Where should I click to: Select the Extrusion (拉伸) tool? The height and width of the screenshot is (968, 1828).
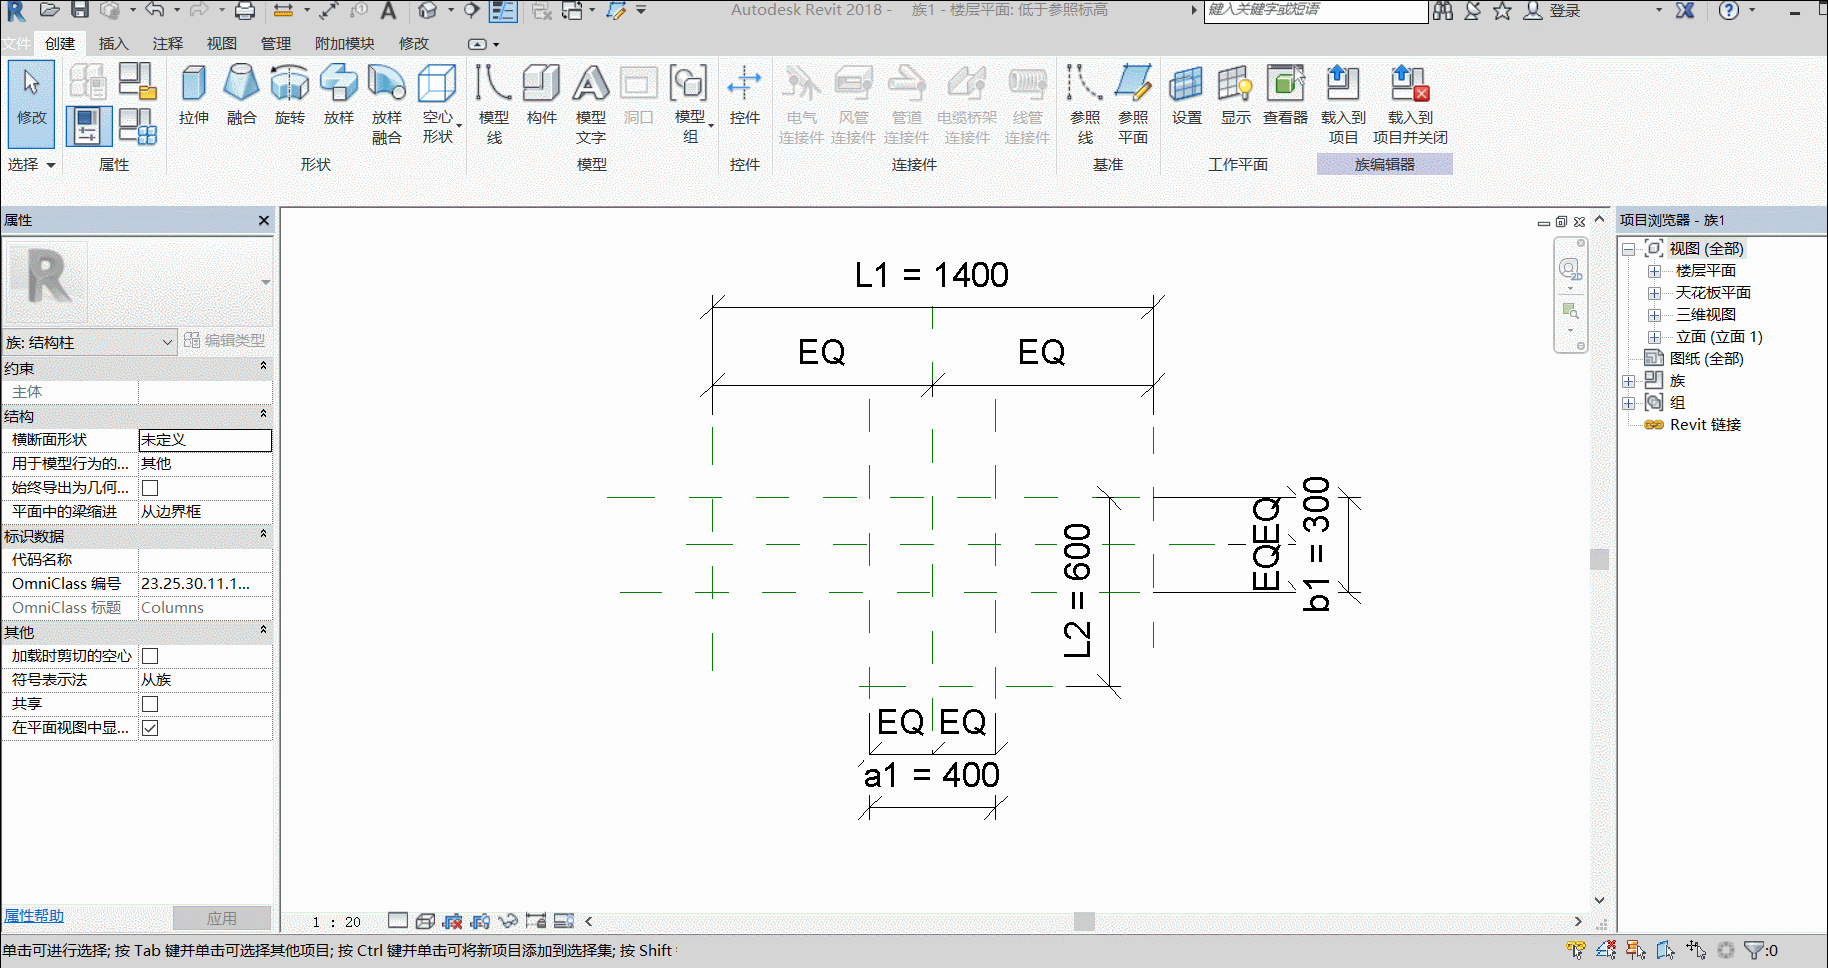pos(194,95)
